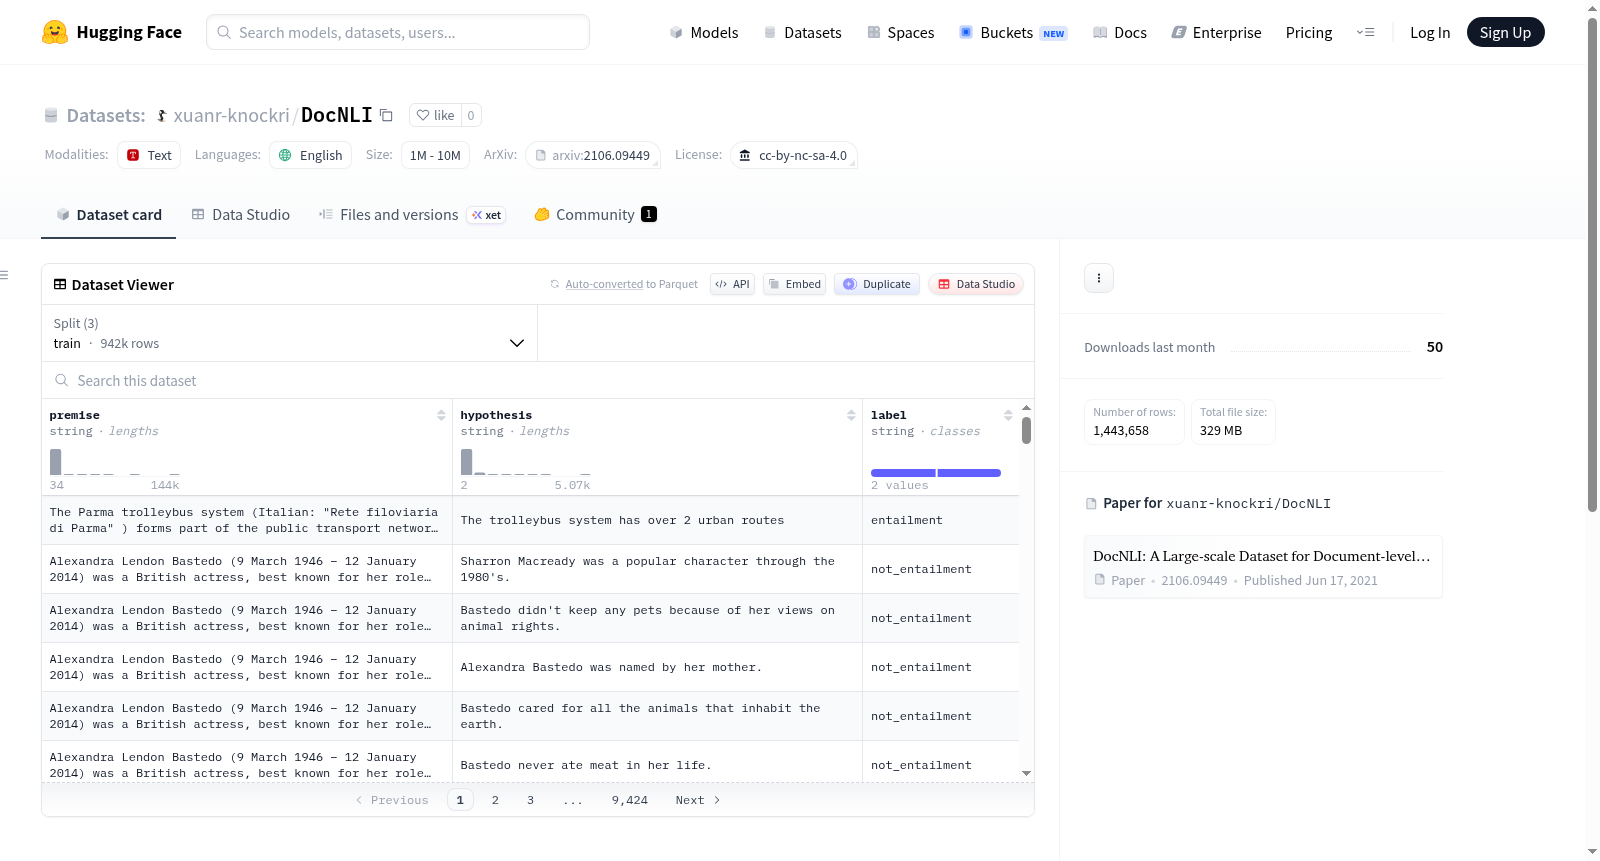Click the Embed button

pos(795,284)
